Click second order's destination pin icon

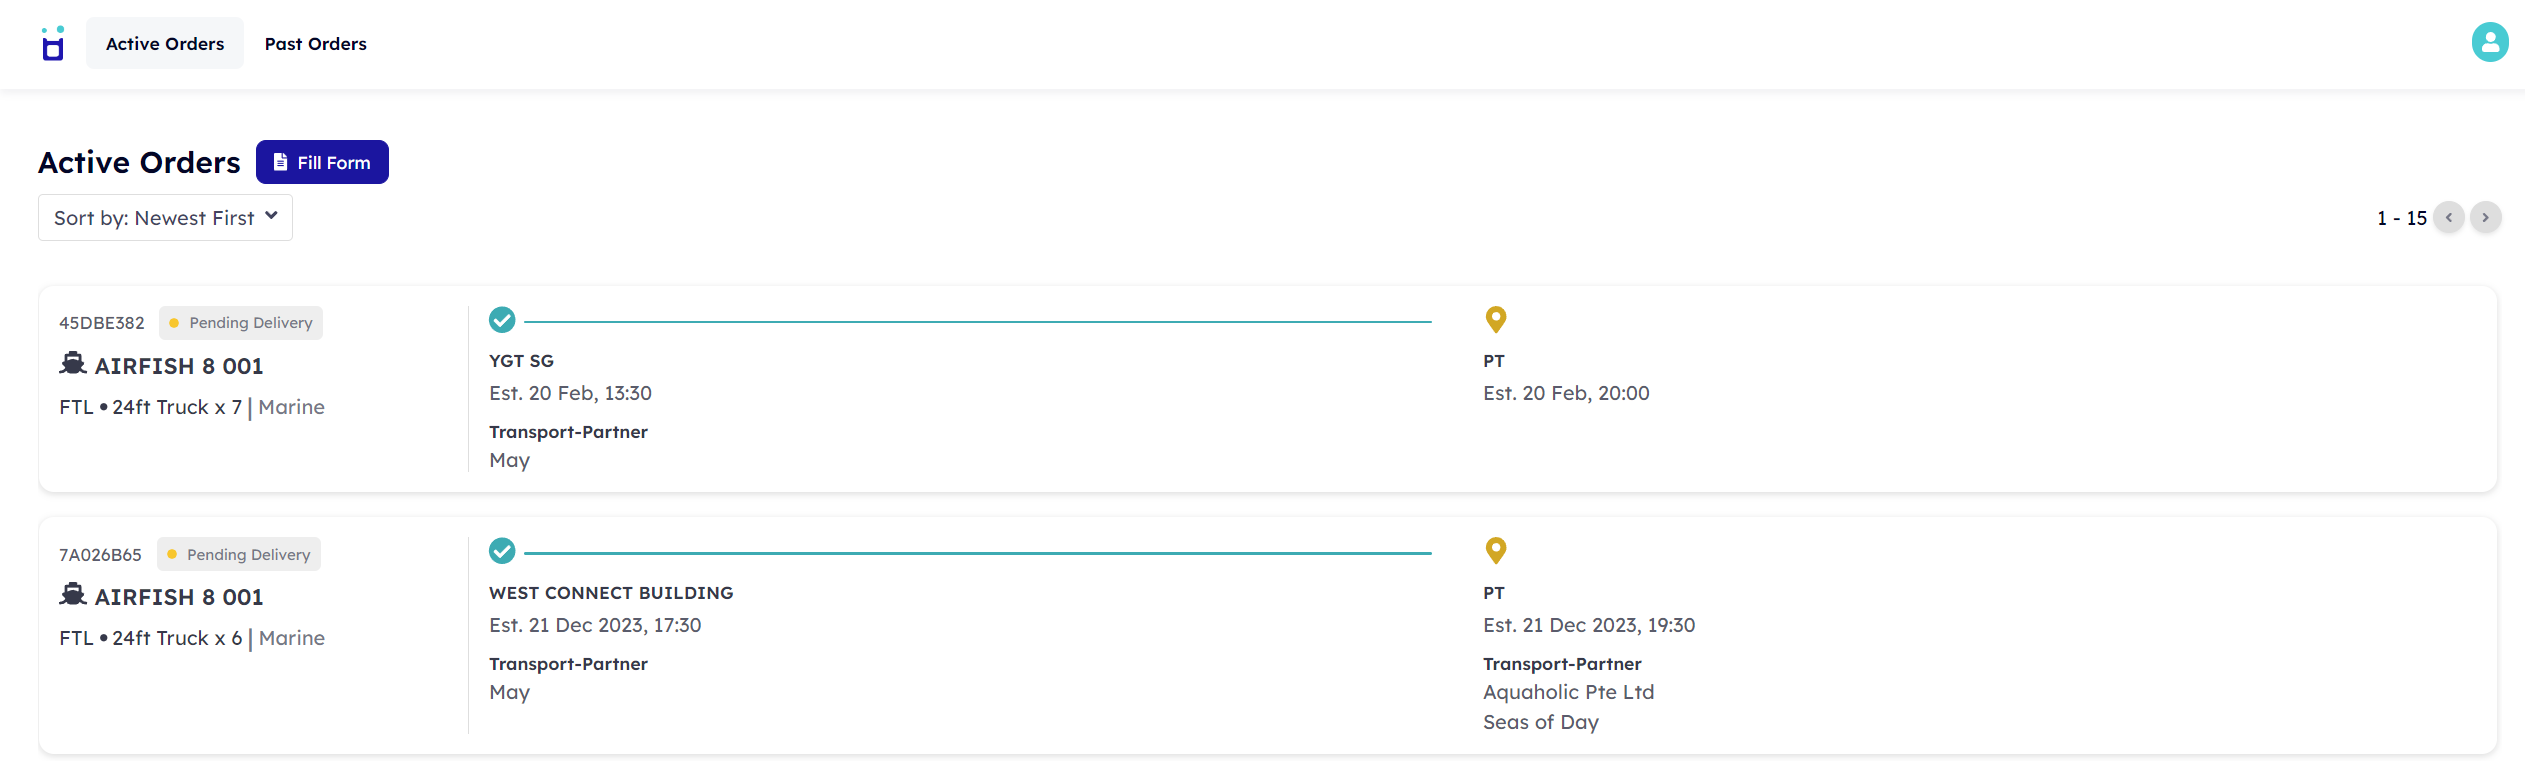[1495, 551]
